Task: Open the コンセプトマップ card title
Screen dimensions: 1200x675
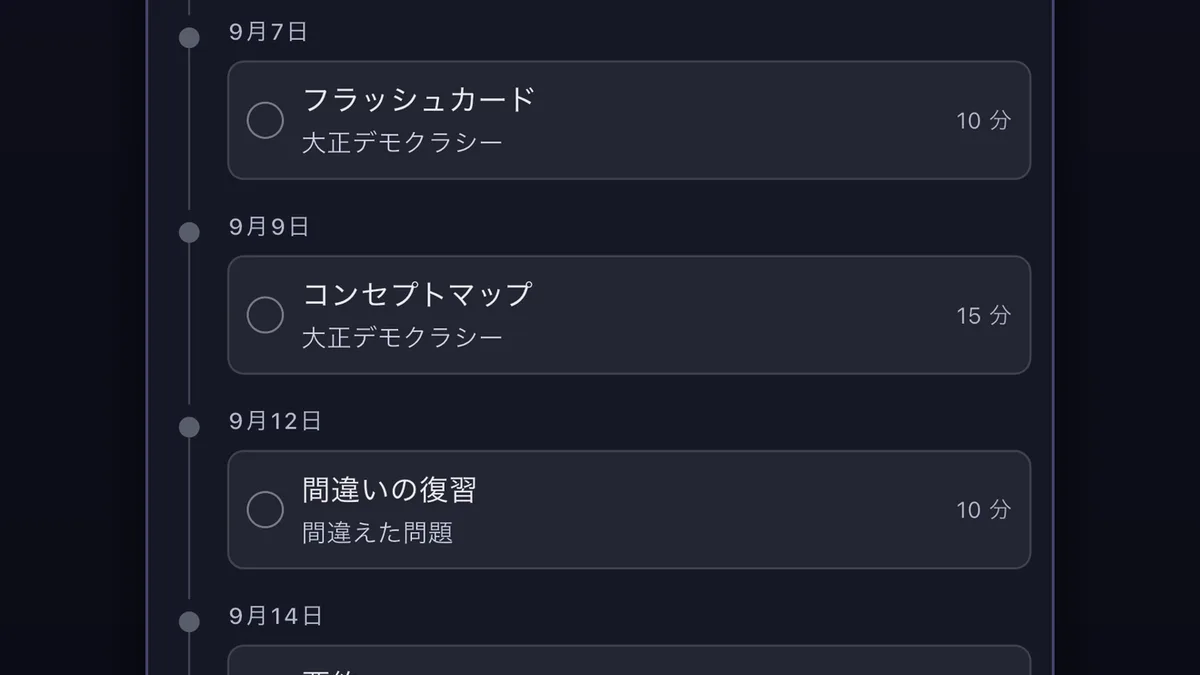Action: pos(417,295)
